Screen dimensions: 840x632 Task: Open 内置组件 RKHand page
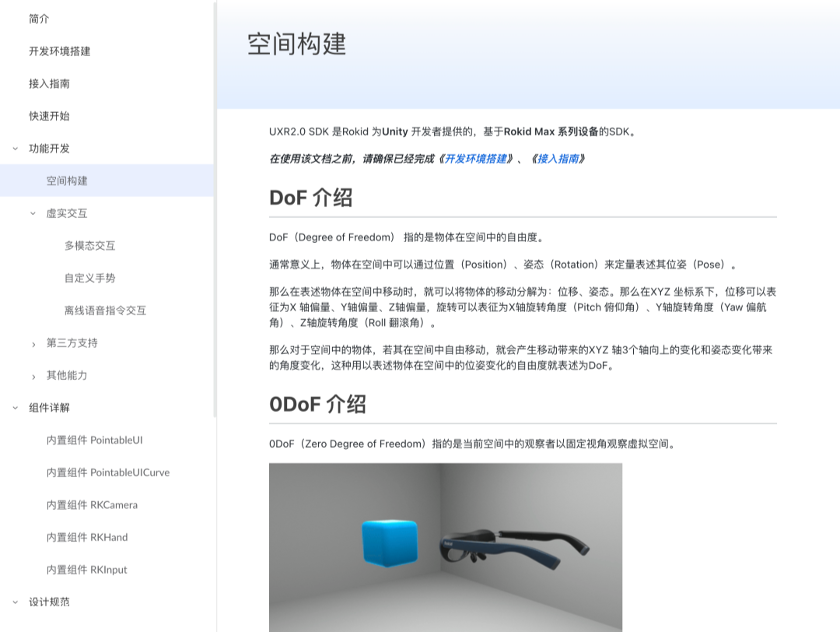(x=87, y=537)
